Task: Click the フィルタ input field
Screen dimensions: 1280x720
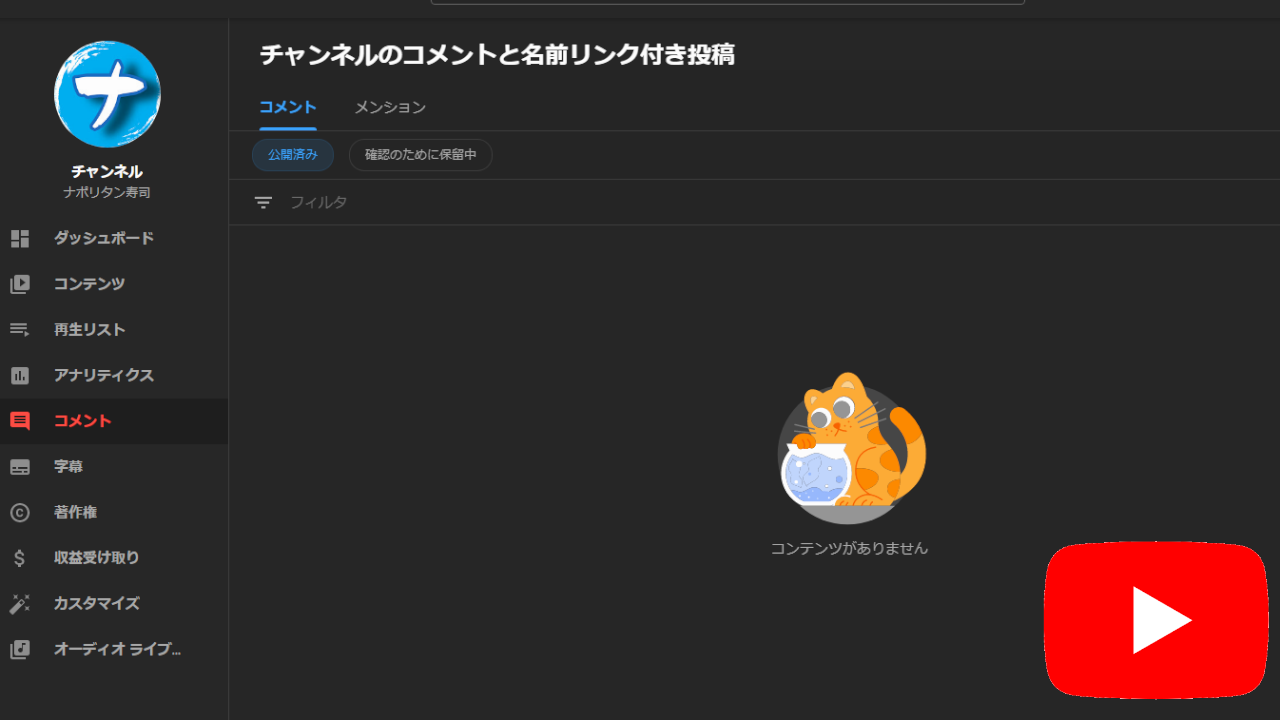Action: [755, 202]
